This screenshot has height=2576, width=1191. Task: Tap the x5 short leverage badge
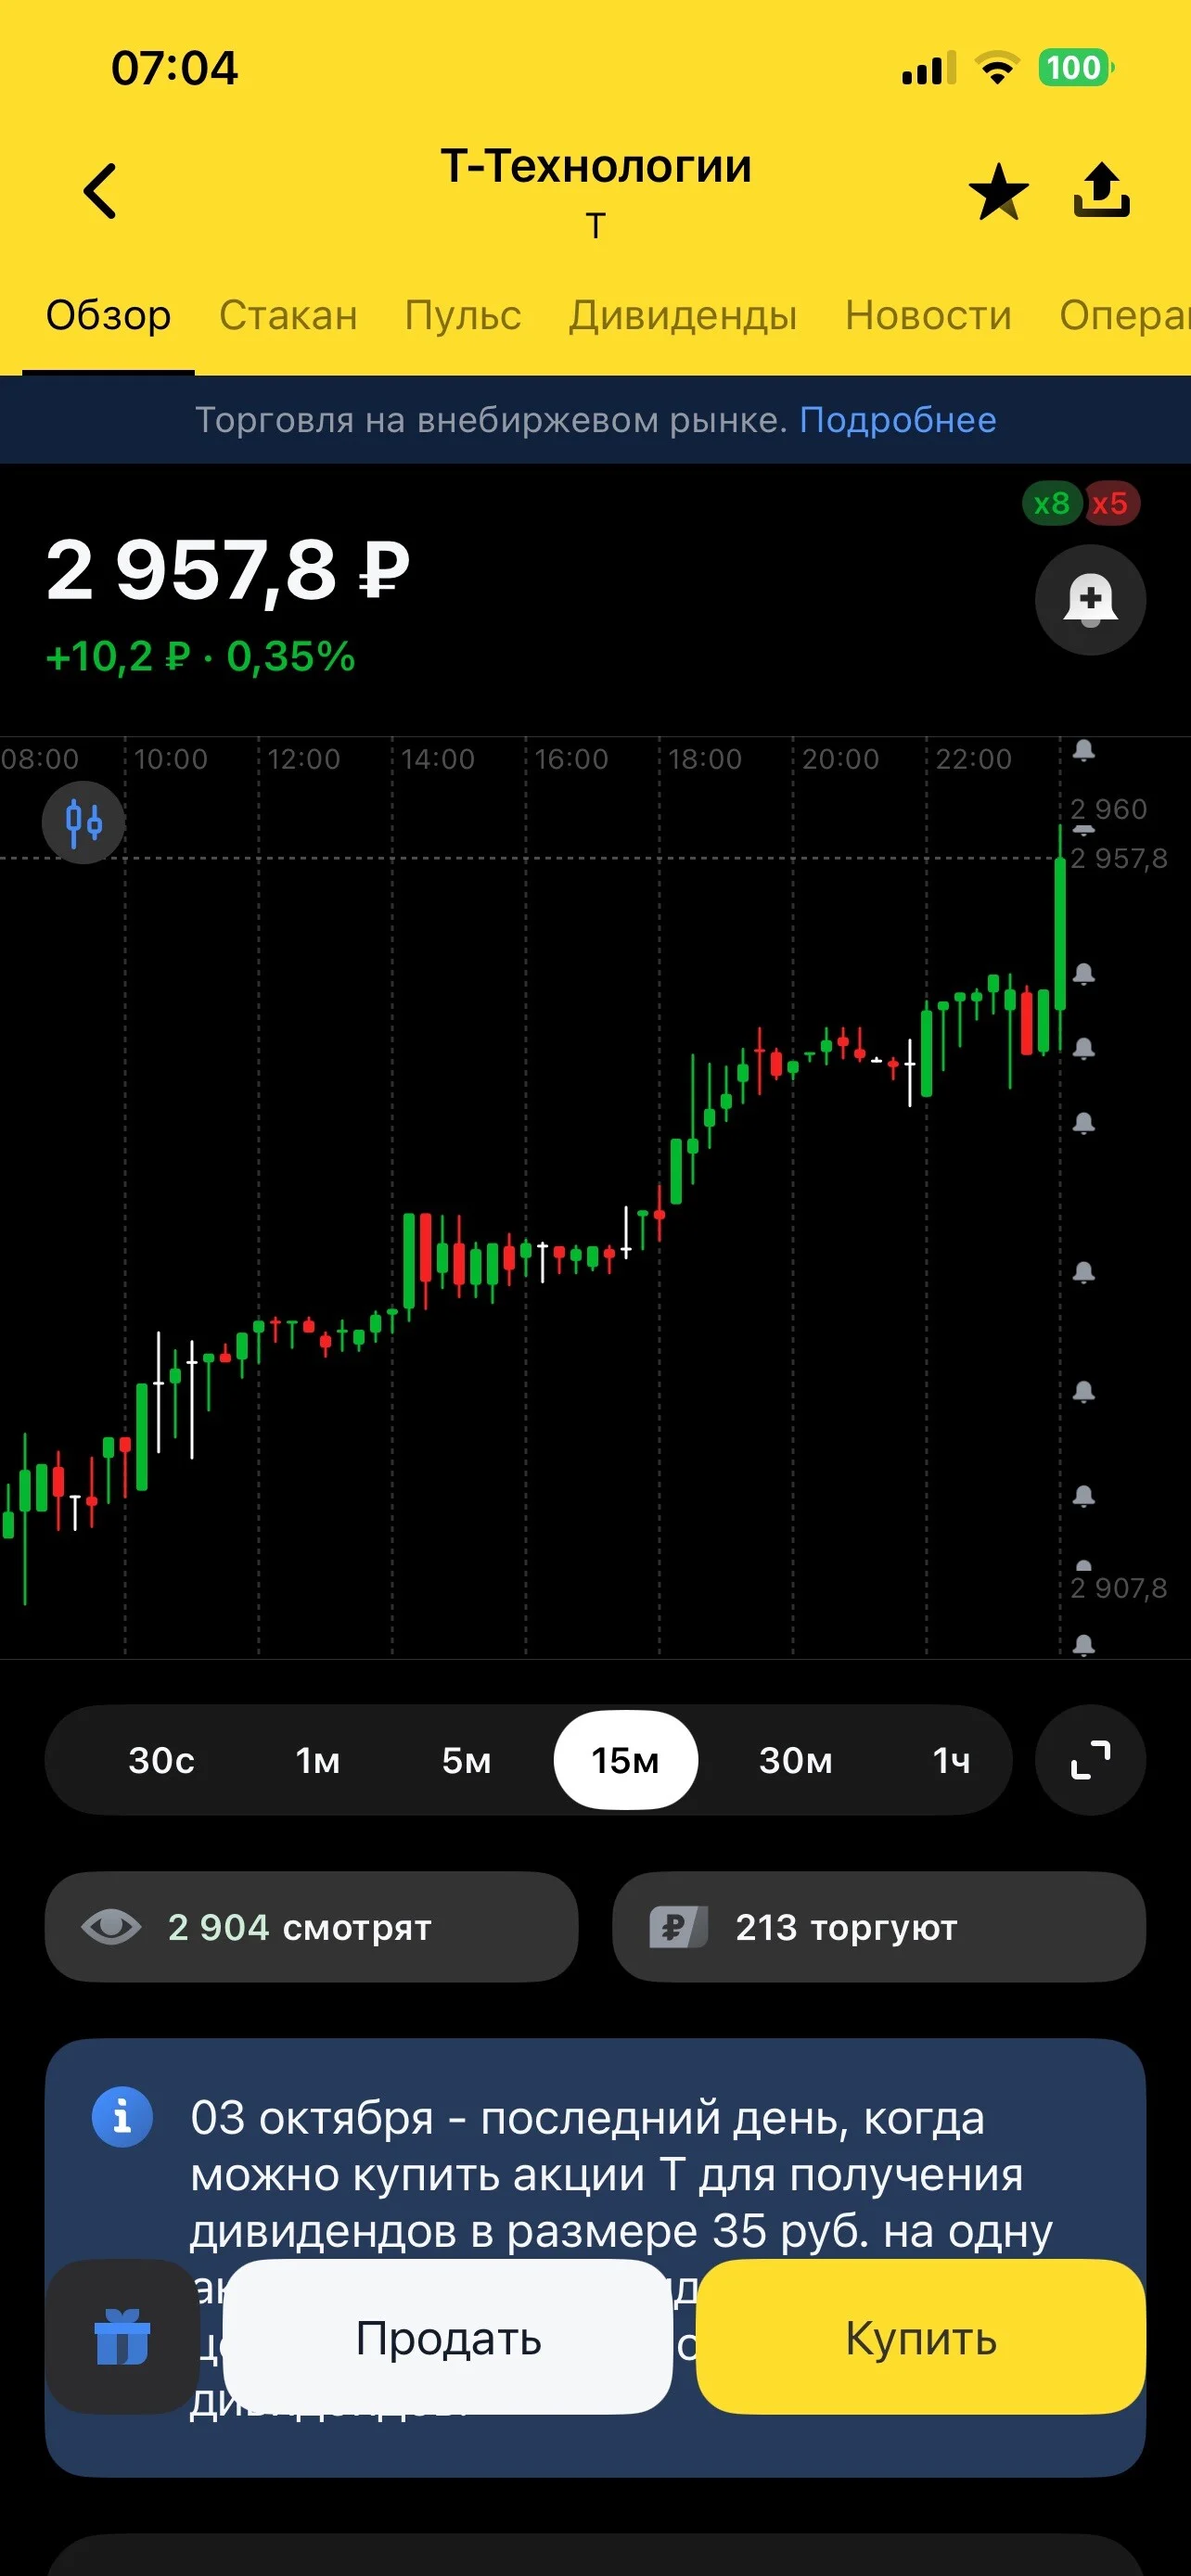click(x=1110, y=503)
